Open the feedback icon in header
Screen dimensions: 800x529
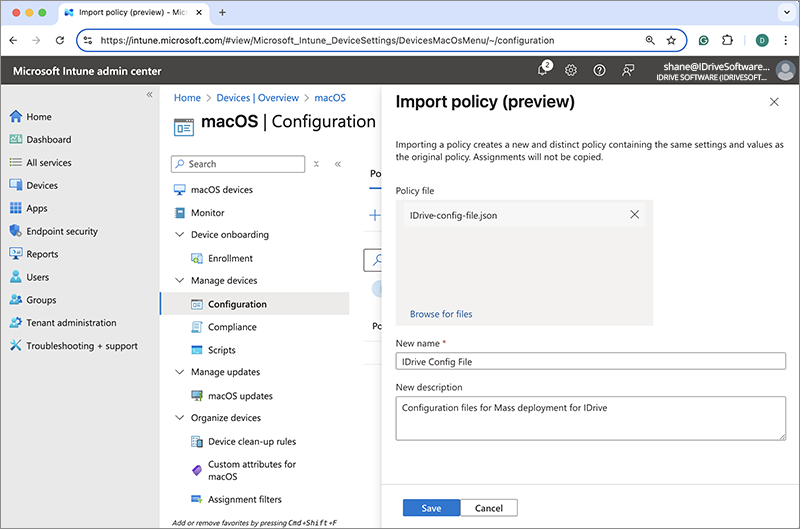click(x=628, y=70)
